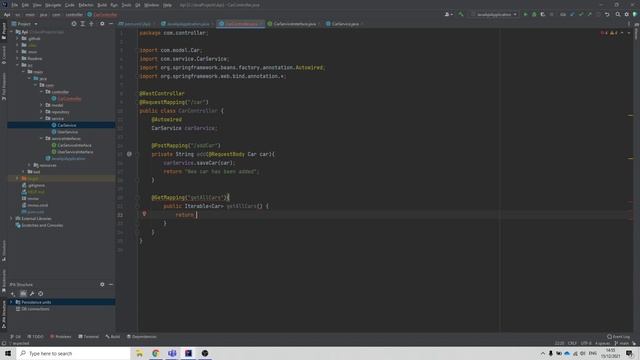Hide the Project tool window

111,24
